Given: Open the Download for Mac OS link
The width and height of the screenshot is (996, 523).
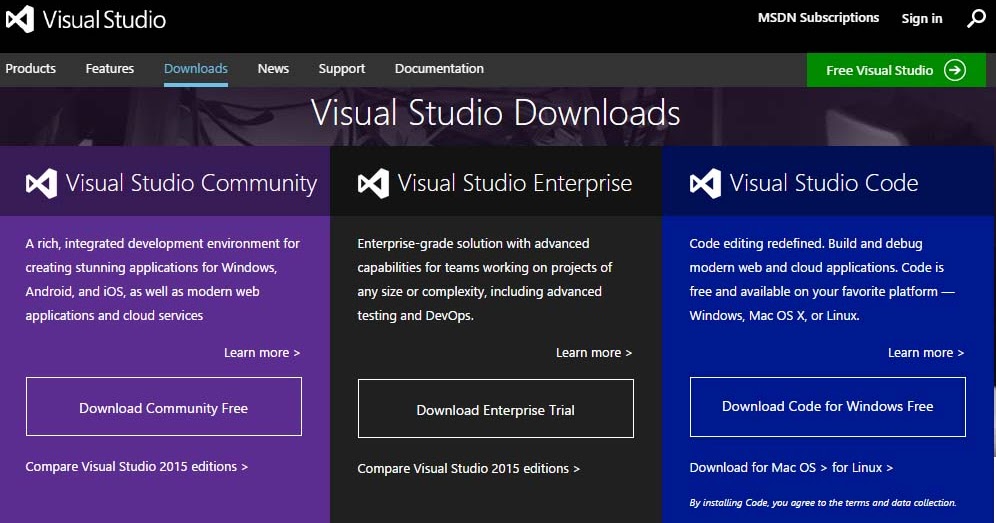Looking at the screenshot, I should point(758,468).
